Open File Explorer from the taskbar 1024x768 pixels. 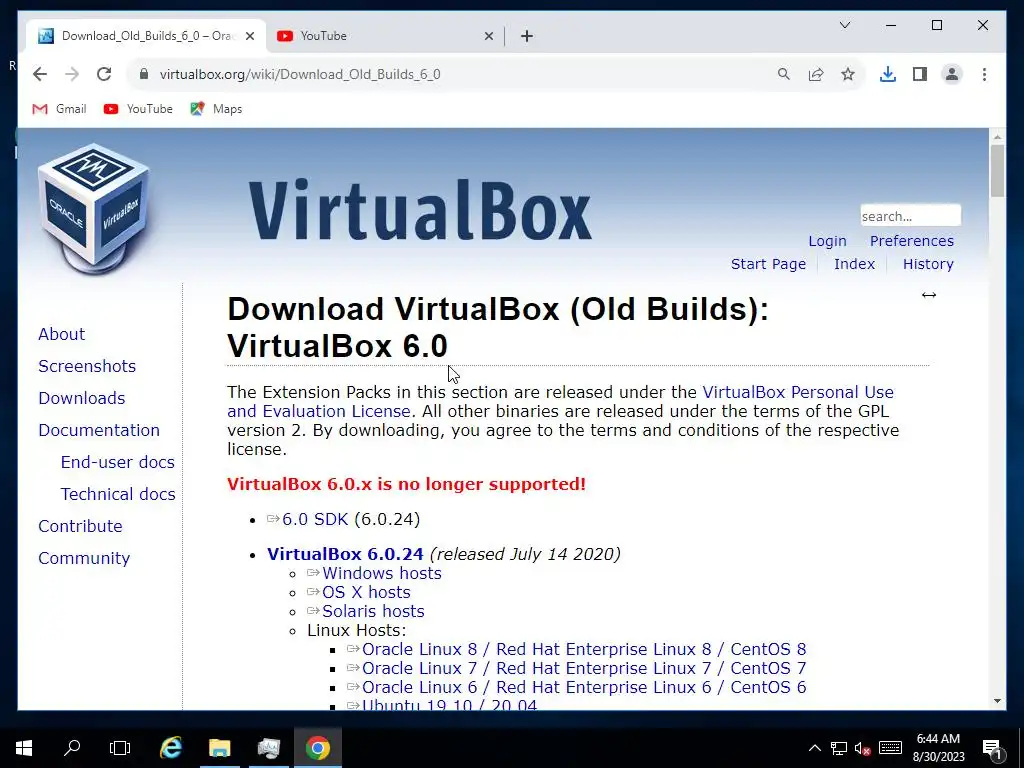click(x=219, y=748)
